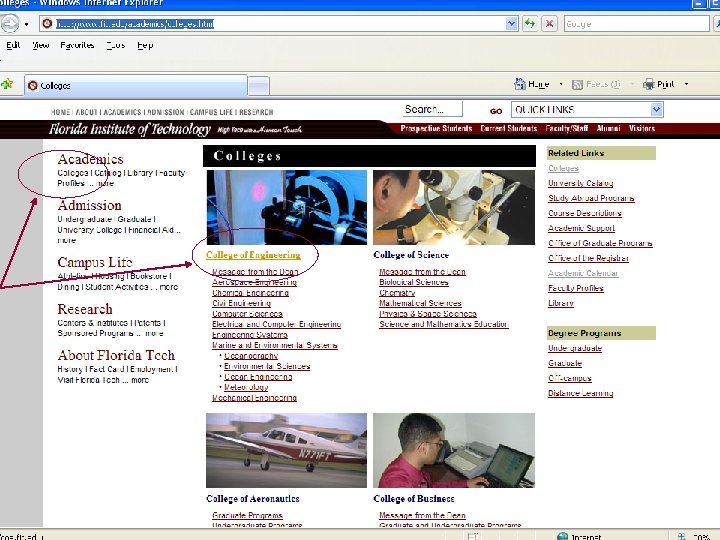Open the Faculty Profiles related link
The image size is (720, 540).
576,288
